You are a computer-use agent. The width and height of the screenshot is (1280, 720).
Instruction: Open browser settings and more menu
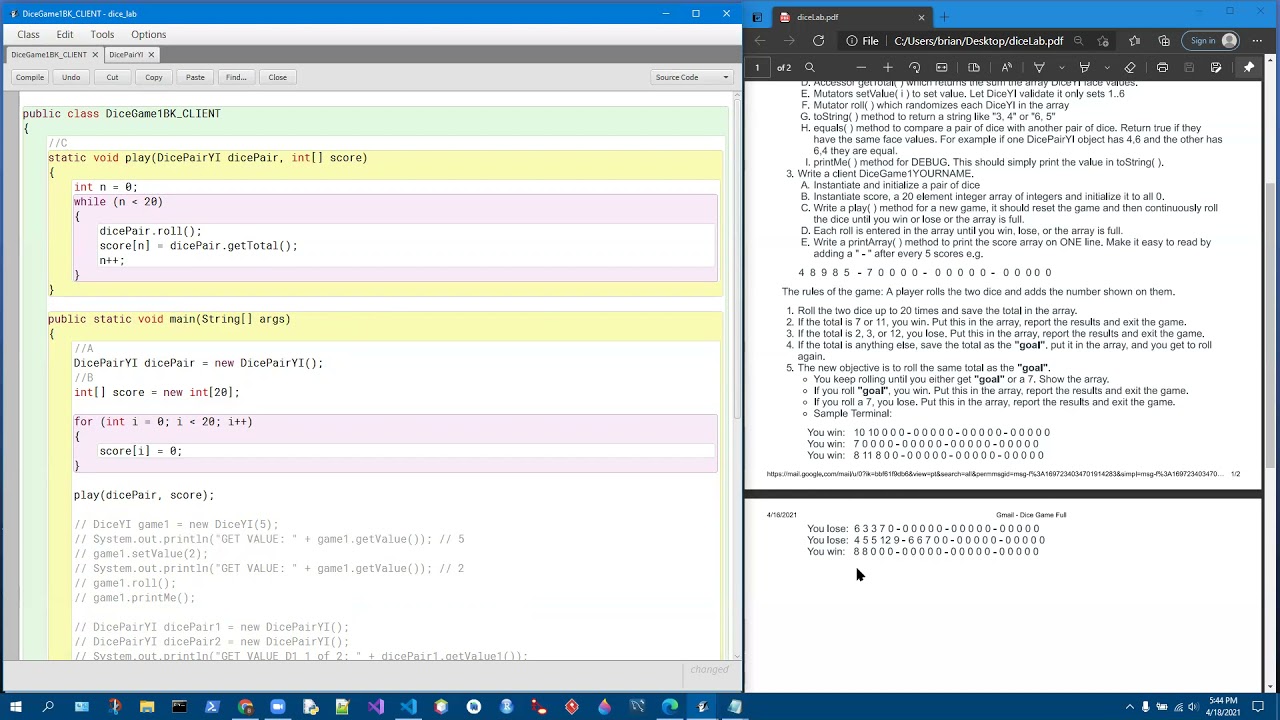tap(1258, 41)
